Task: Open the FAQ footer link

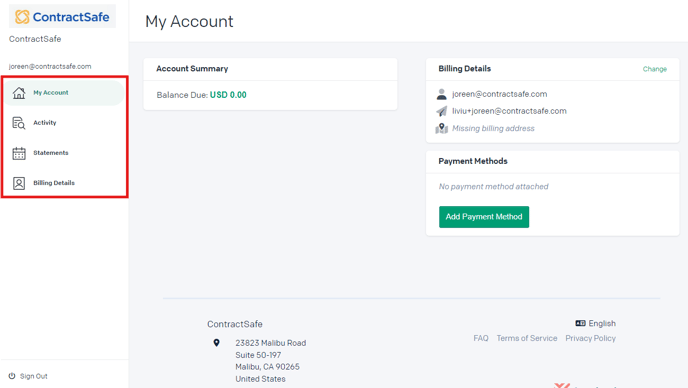Action: click(x=480, y=338)
